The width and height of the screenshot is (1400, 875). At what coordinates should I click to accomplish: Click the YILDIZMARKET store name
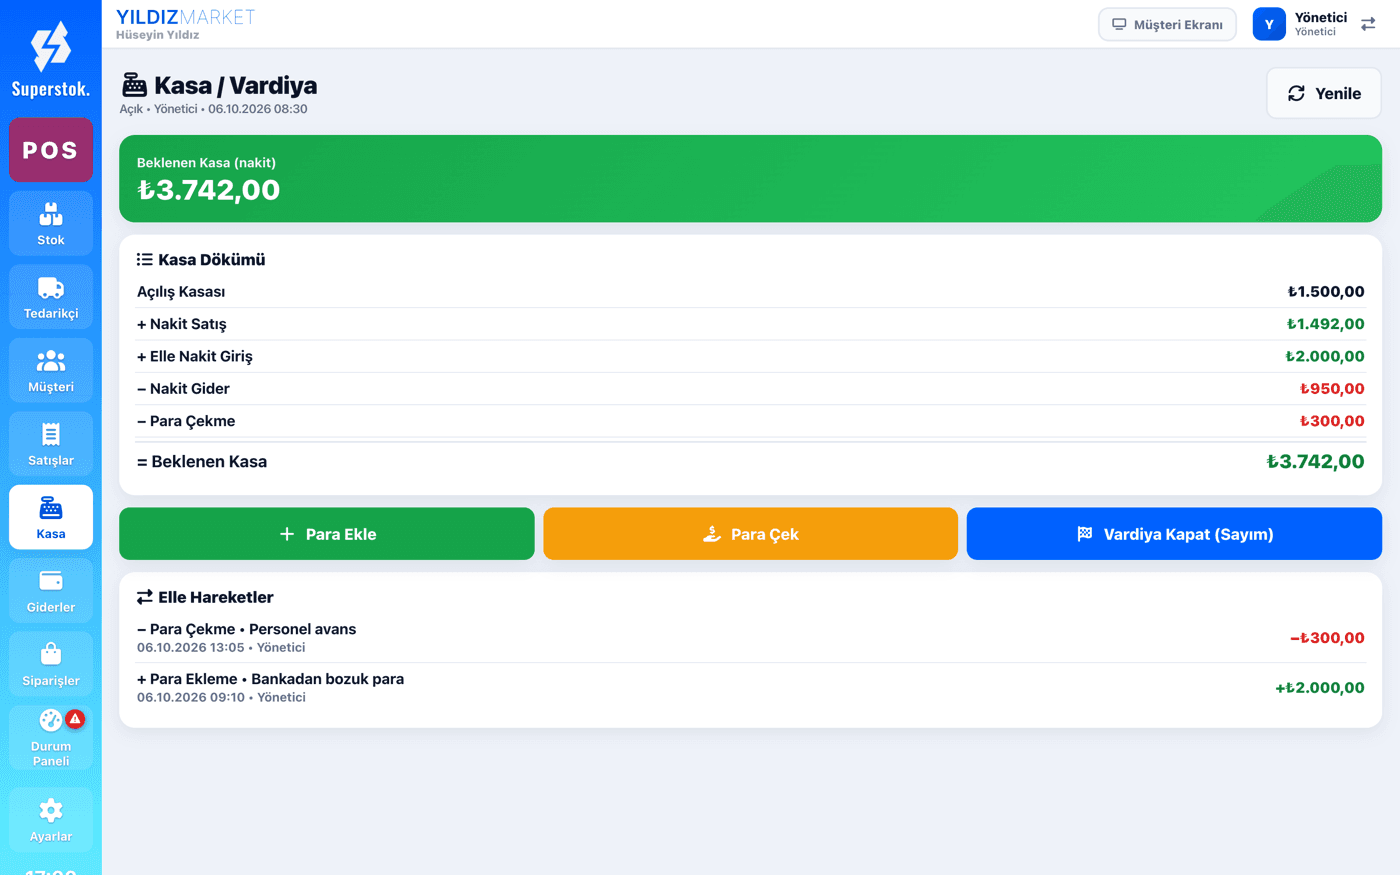point(186,17)
